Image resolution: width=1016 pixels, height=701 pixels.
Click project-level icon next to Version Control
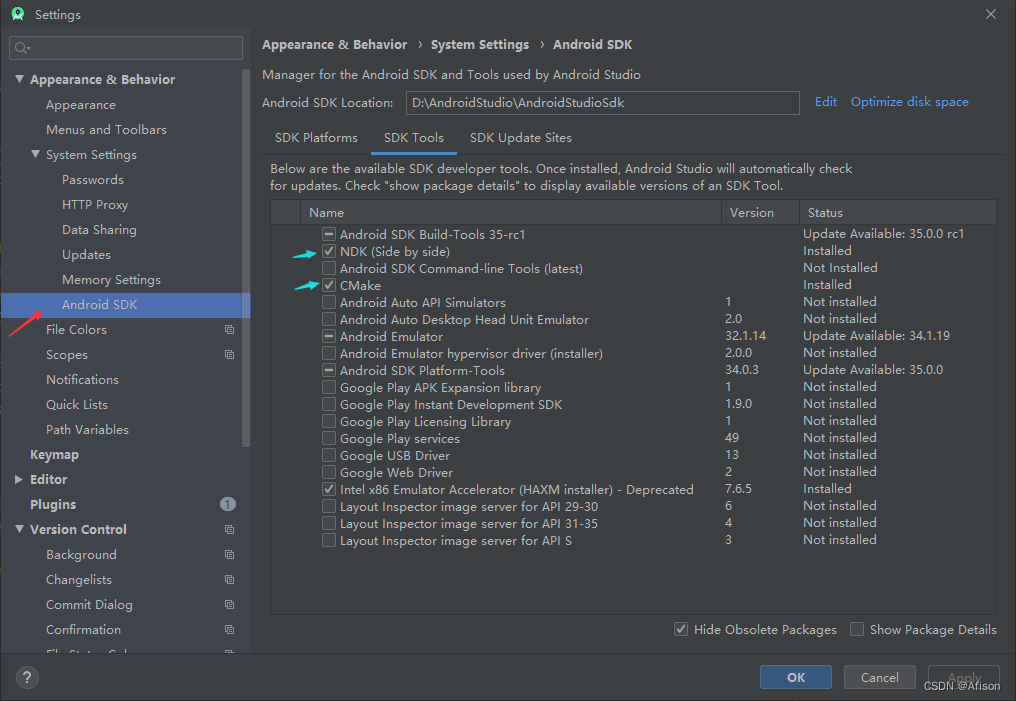(x=229, y=529)
